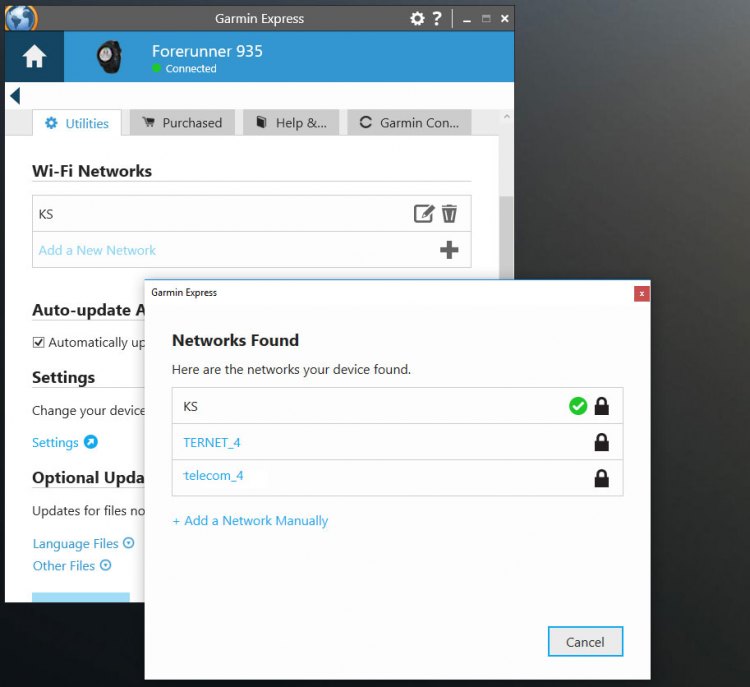Toggle the Automatically update checkbox
The image size is (750, 687).
(39, 343)
